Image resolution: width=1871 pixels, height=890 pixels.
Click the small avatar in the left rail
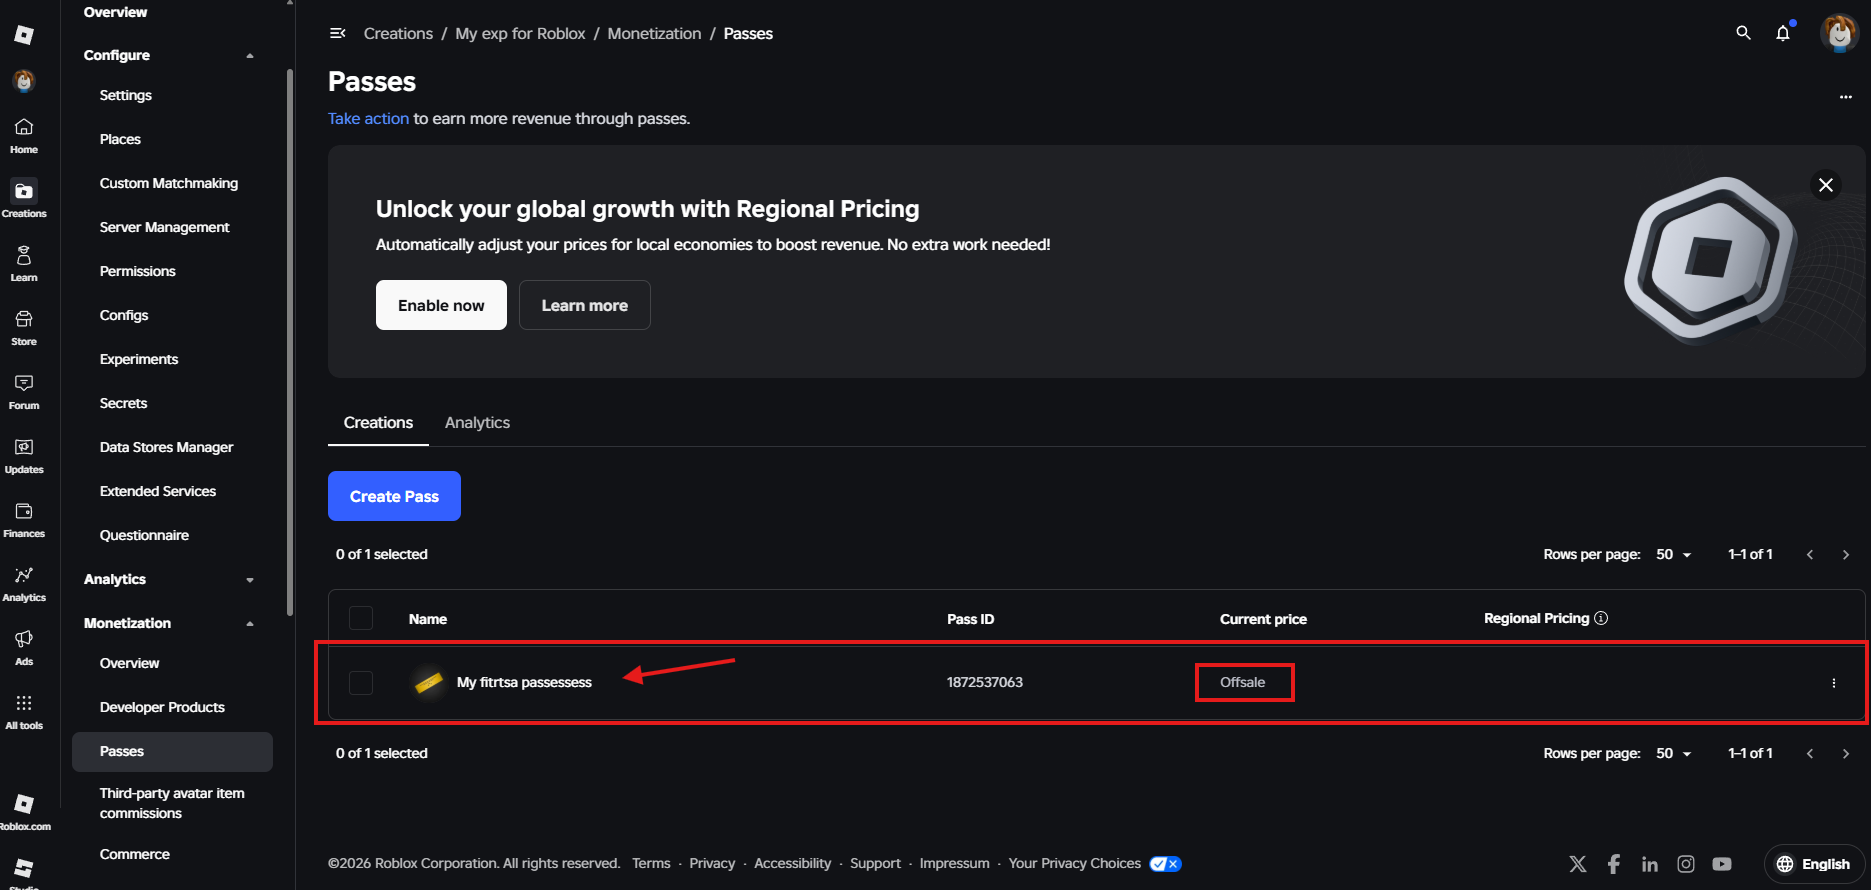click(x=24, y=81)
